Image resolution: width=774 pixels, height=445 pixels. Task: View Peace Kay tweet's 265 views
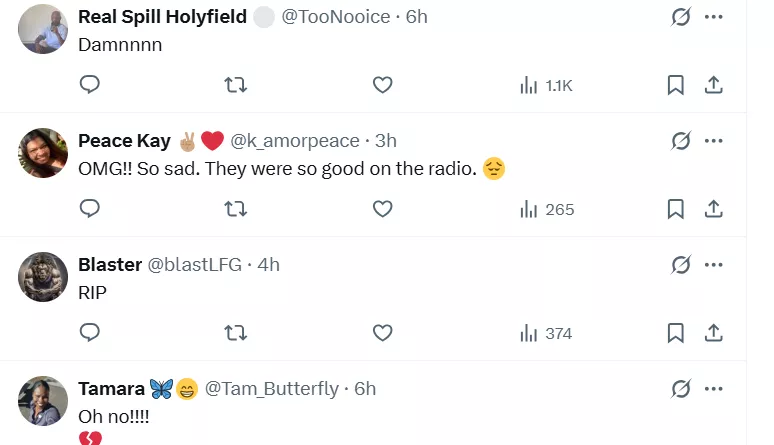click(x=547, y=209)
